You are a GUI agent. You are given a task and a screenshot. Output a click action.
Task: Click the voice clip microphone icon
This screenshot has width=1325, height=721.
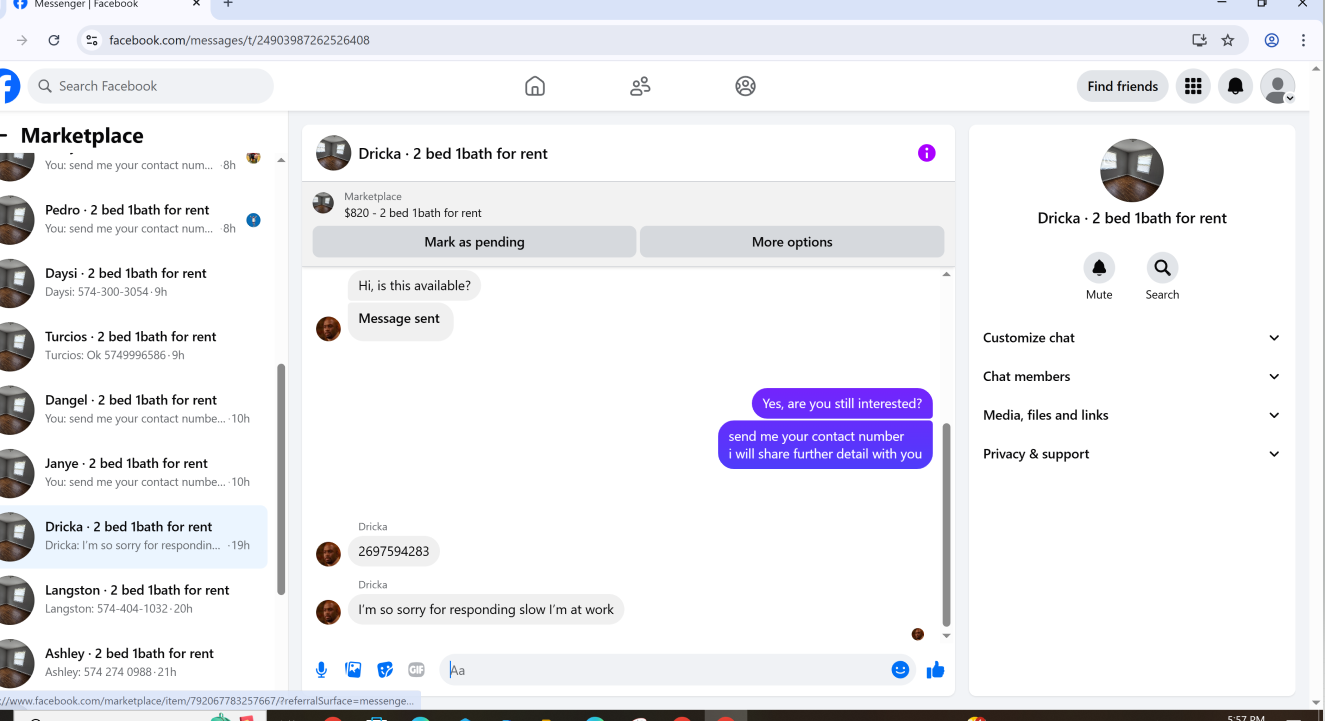(322, 670)
